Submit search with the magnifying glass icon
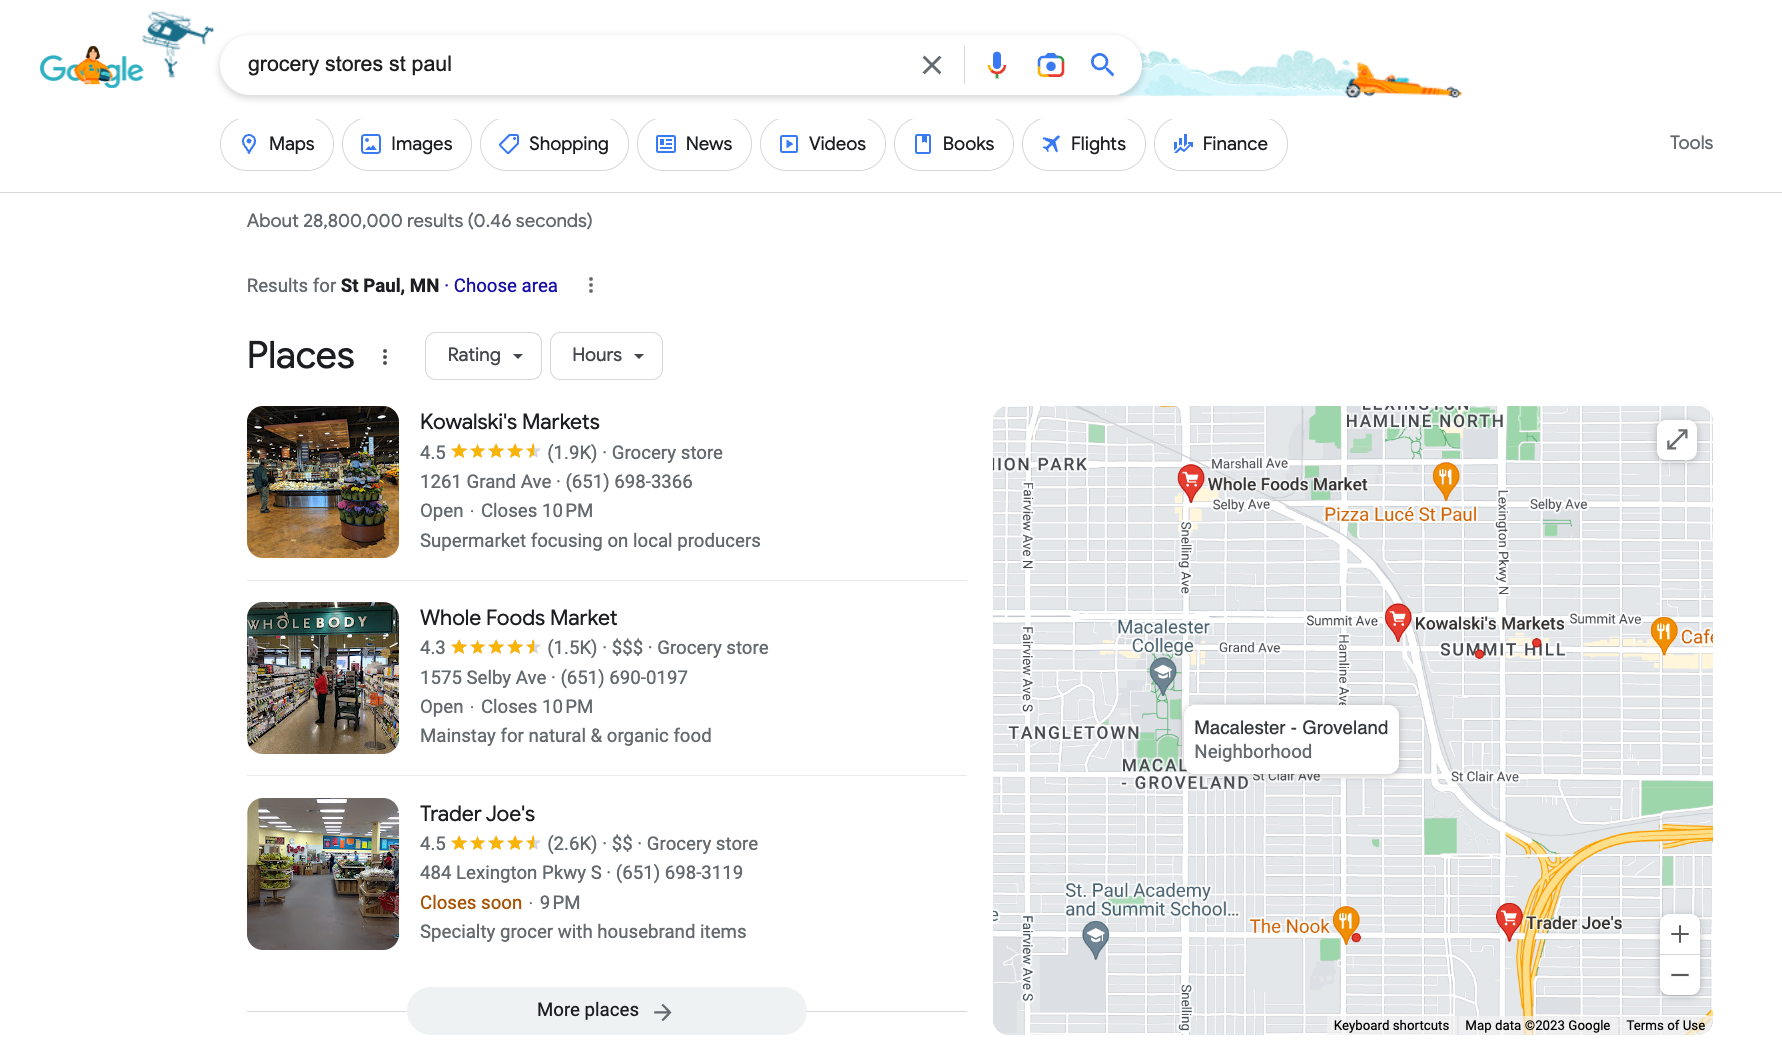The image size is (1782, 1062). click(1102, 65)
